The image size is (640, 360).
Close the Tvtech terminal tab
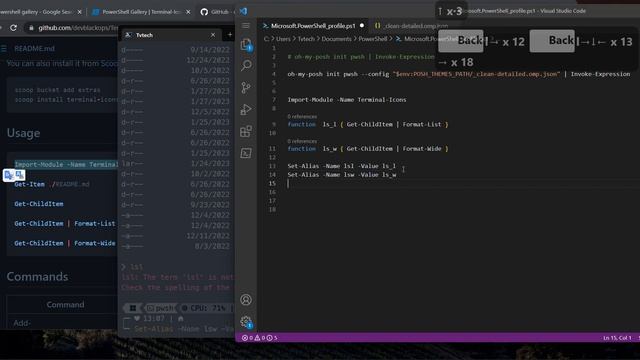click(213, 35)
